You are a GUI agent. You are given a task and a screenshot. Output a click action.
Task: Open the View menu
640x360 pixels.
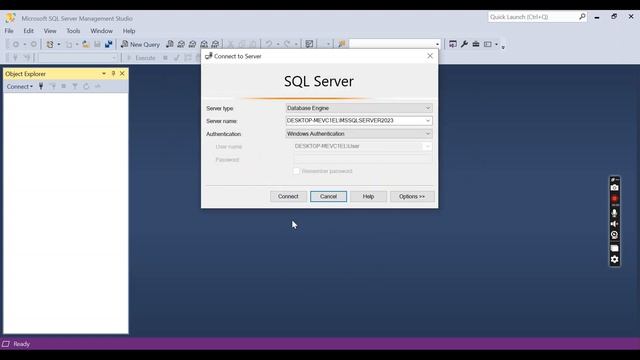pyautogui.click(x=50, y=31)
